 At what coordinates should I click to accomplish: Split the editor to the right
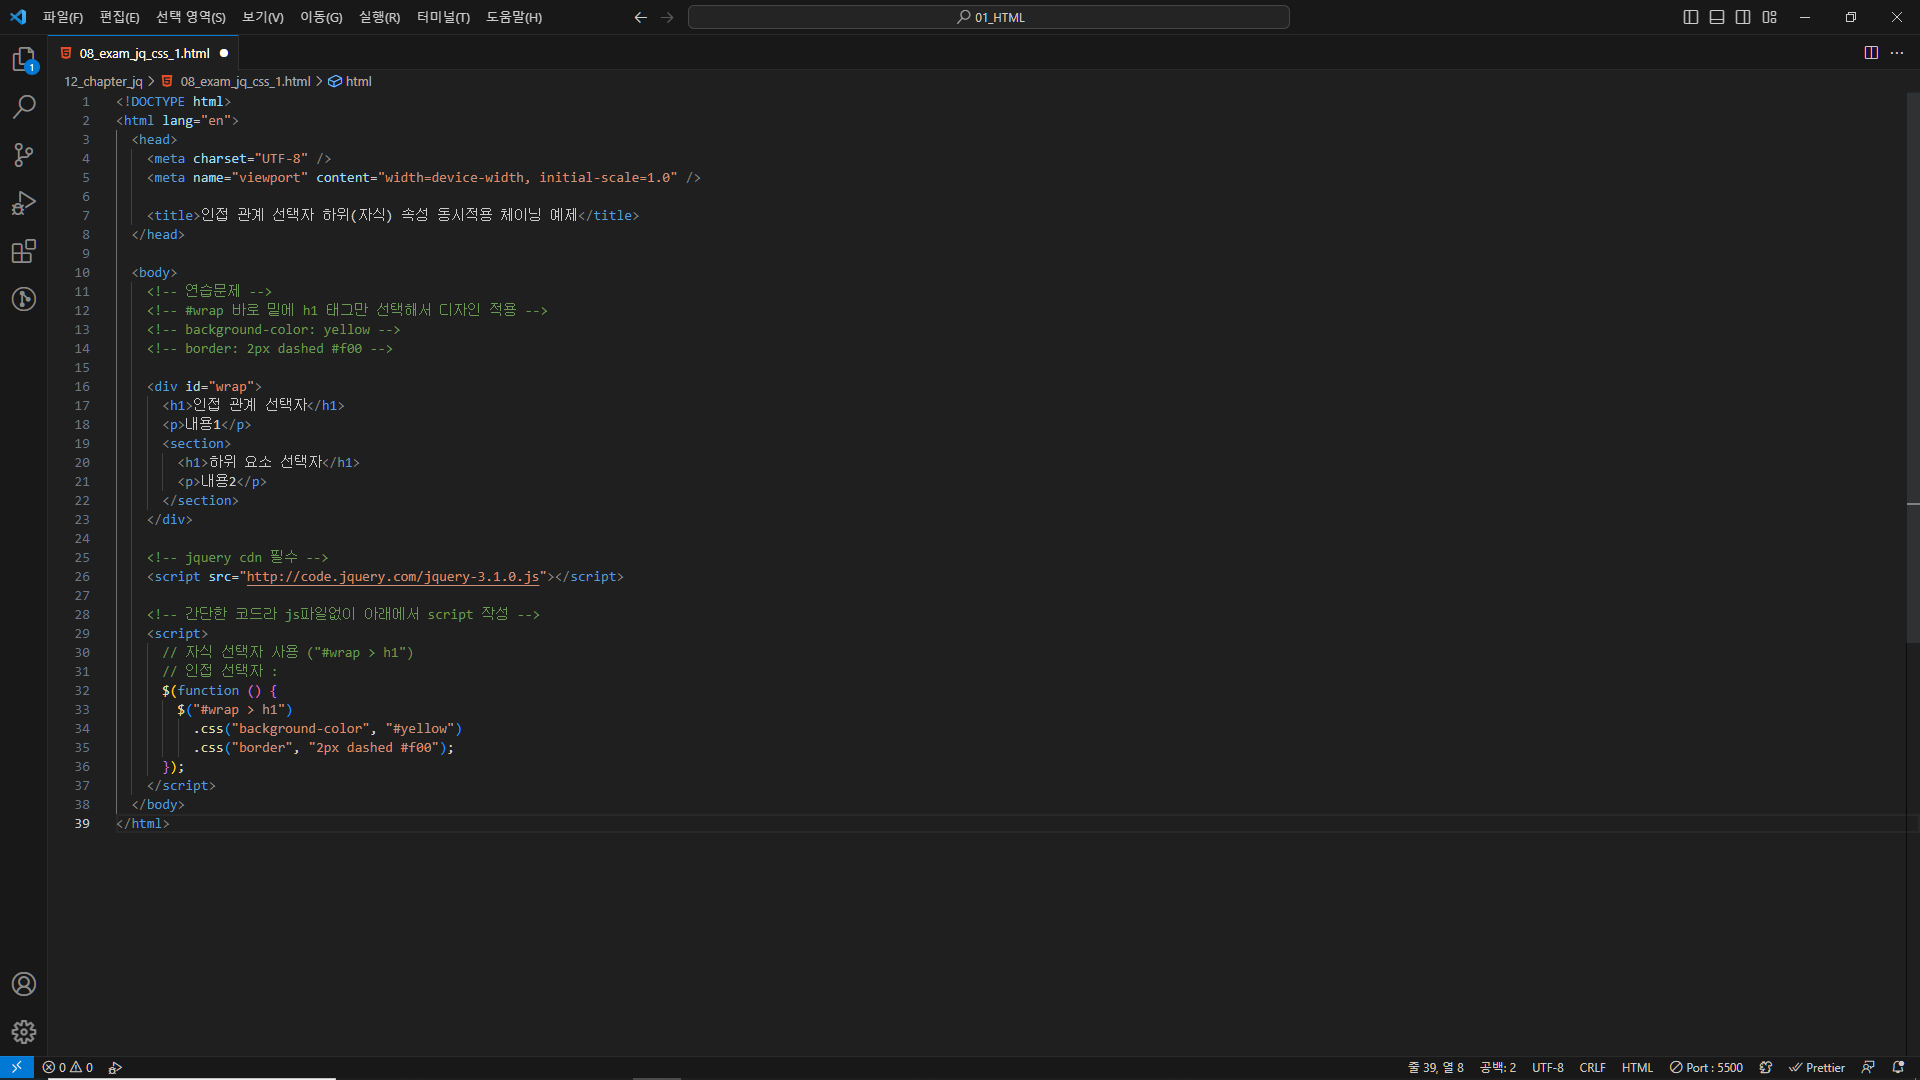(1871, 53)
